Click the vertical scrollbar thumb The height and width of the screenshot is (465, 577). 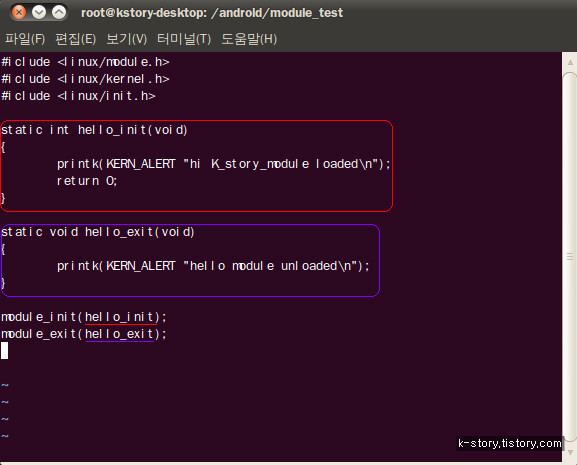click(570, 256)
